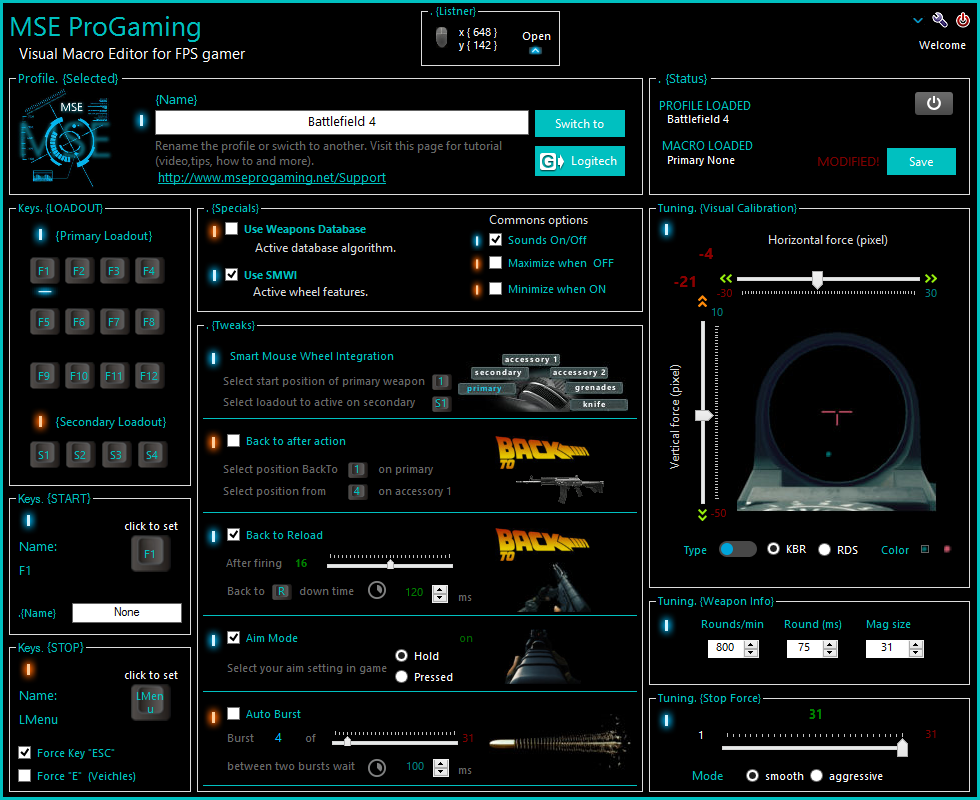
Task: Click the Logitech button
Action: 579,161
